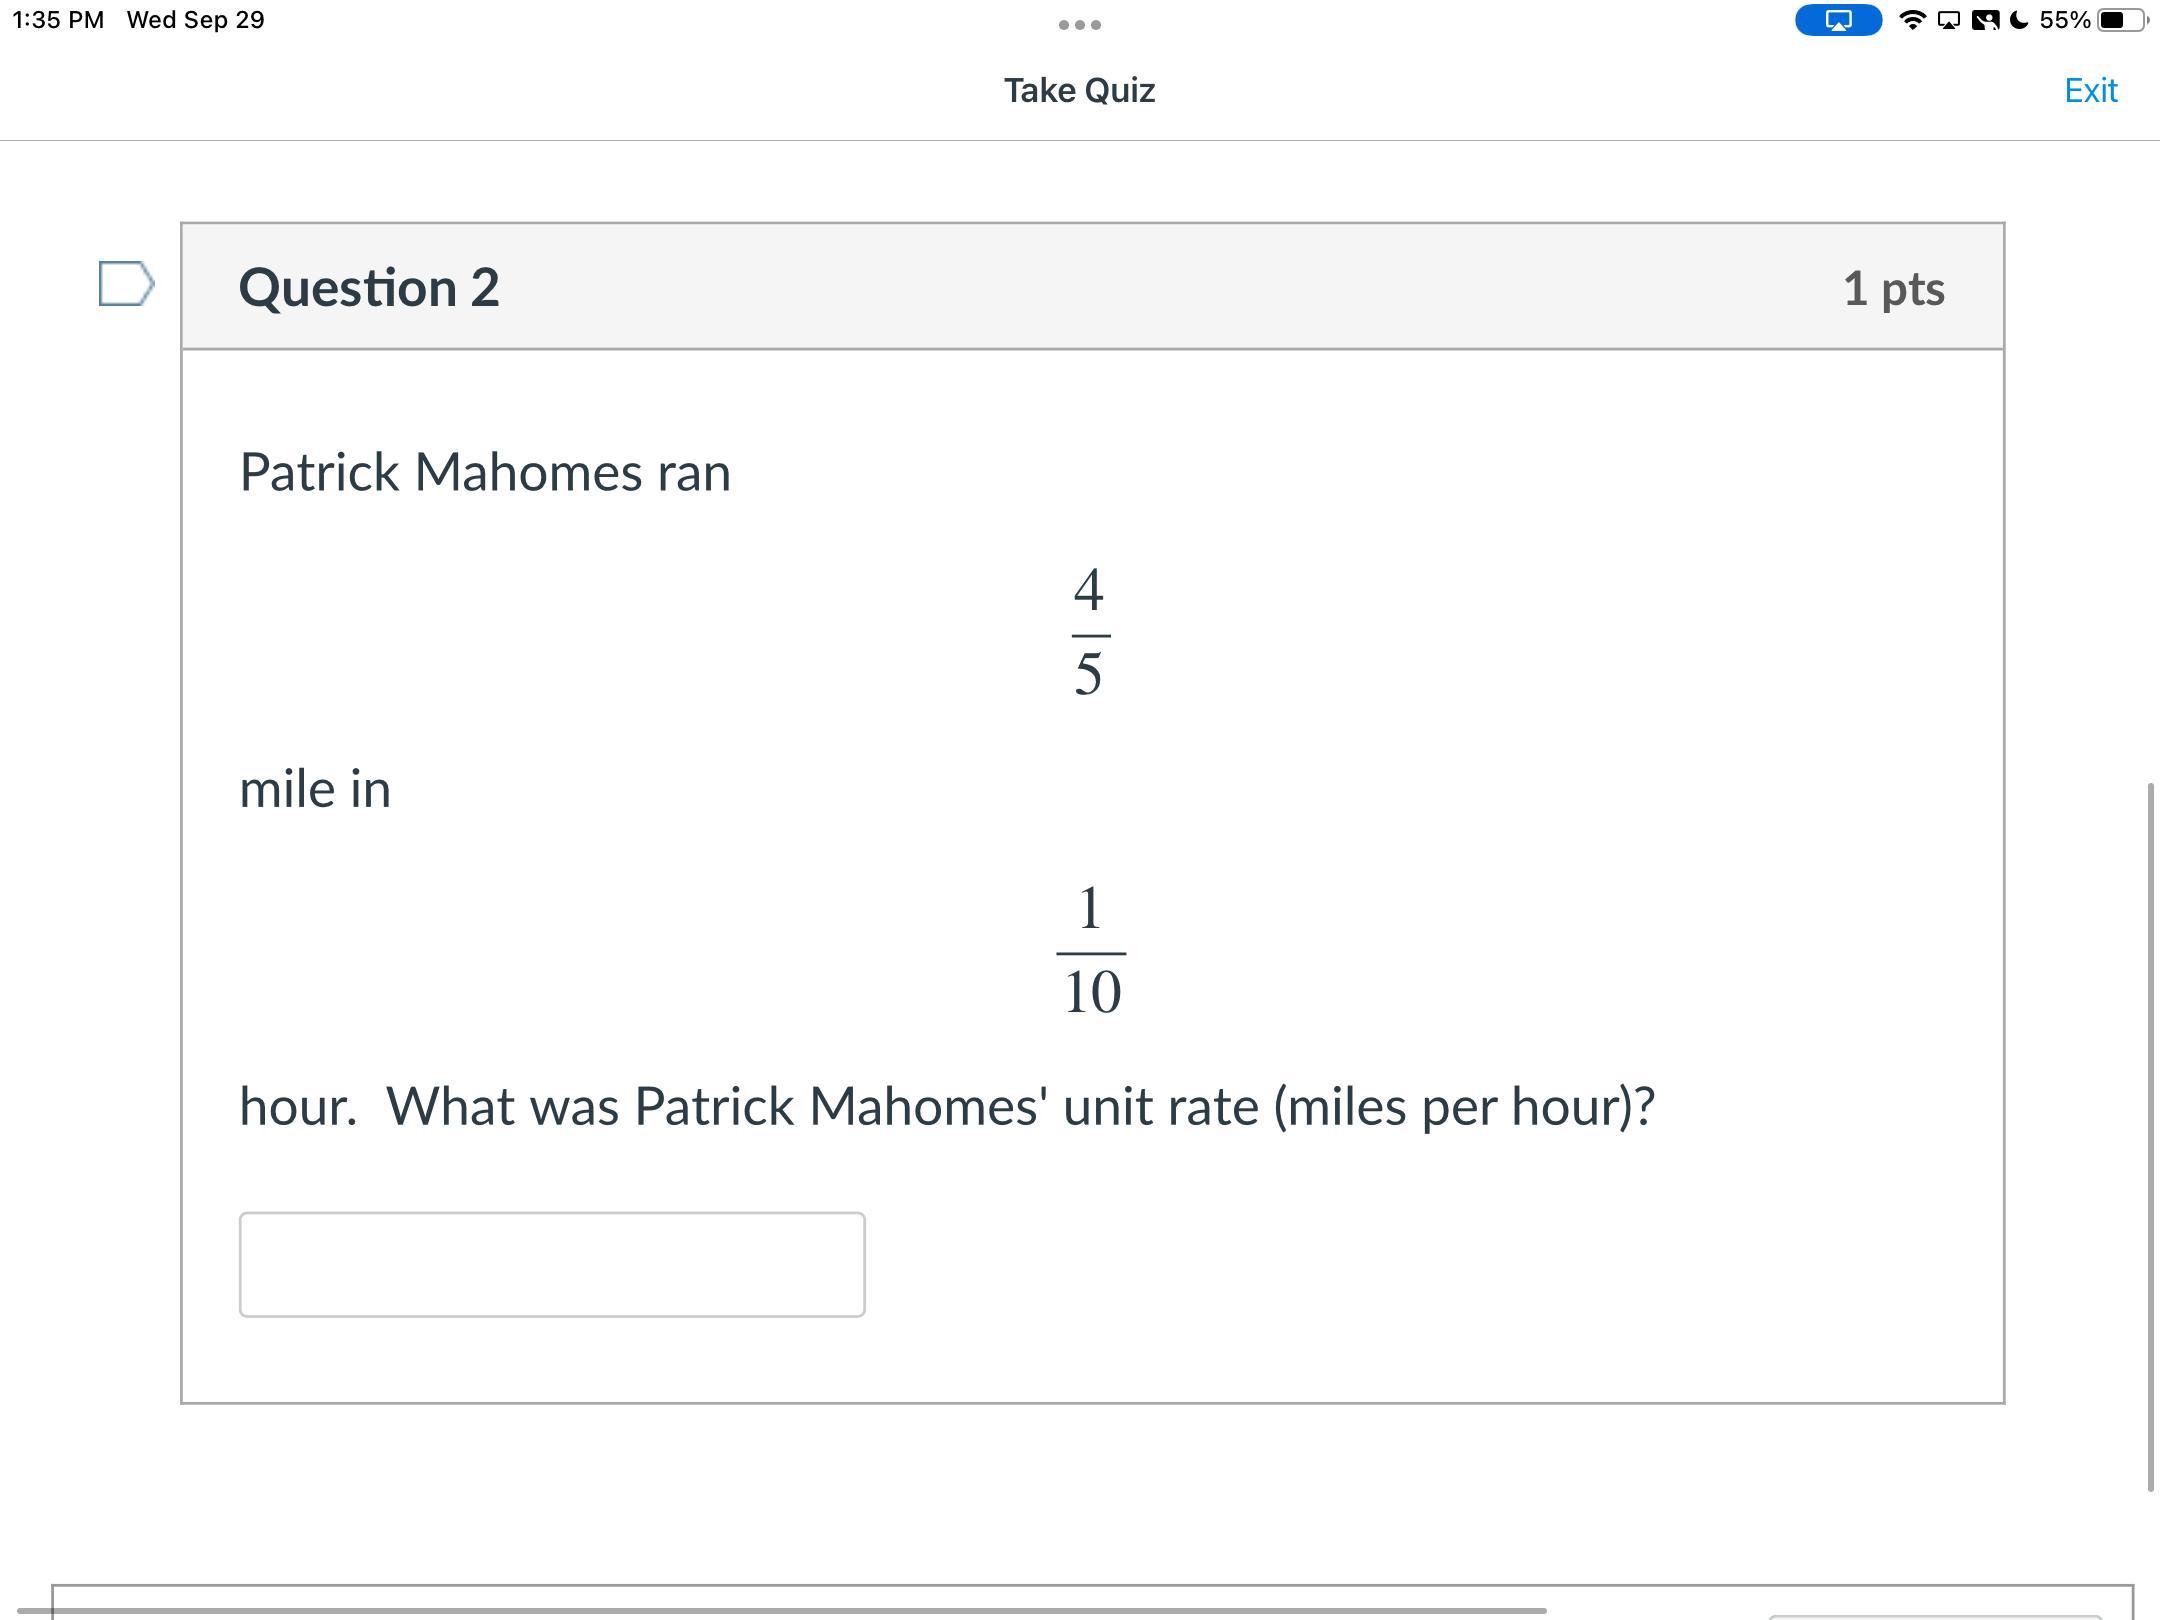Tap the black square figure status icon

[x=1984, y=20]
